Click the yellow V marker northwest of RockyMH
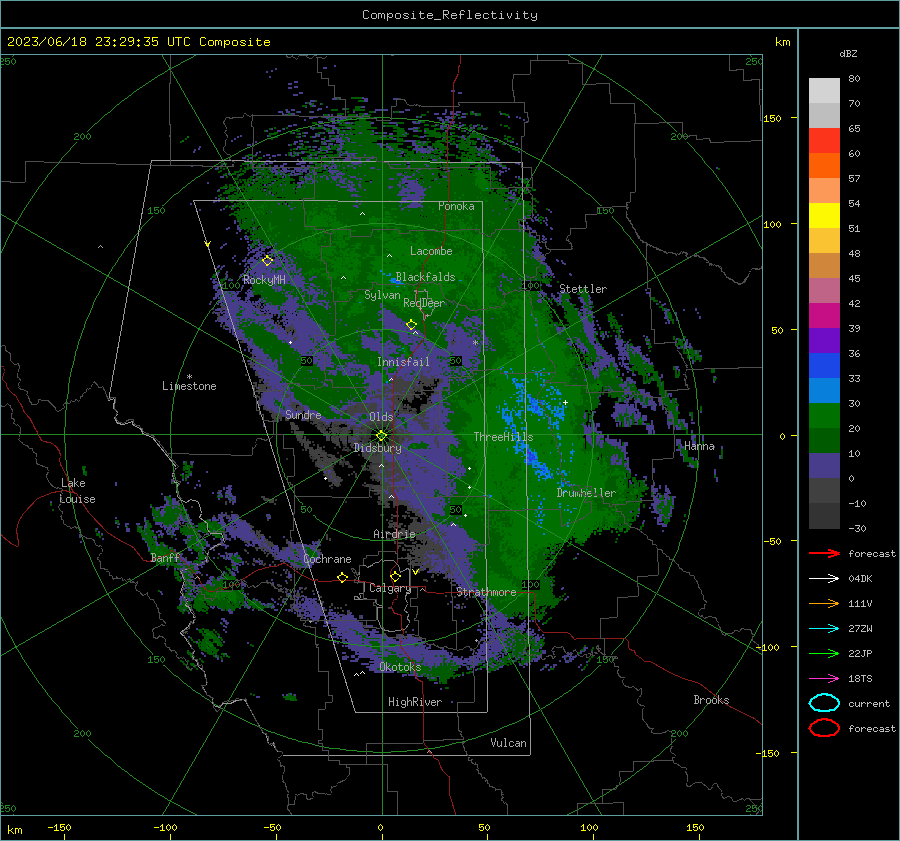 coord(208,244)
